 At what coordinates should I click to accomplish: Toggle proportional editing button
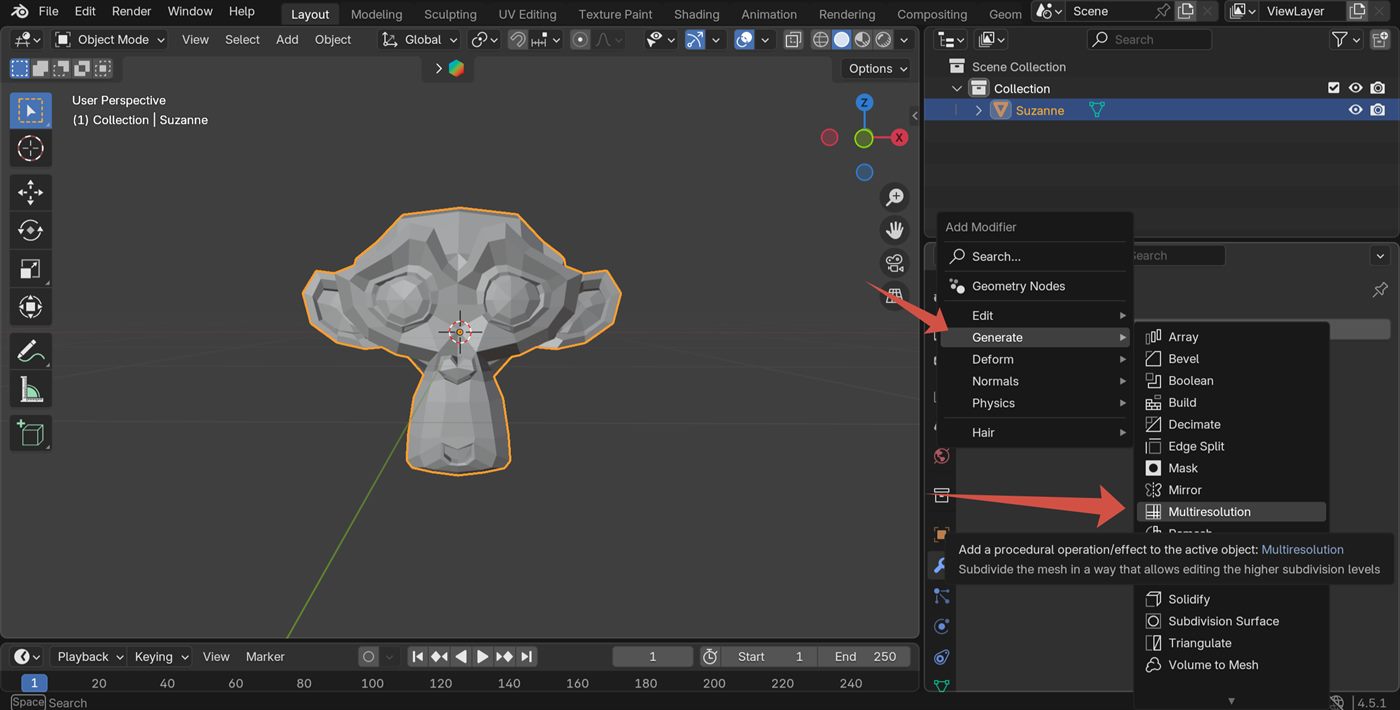pyautogui.click(x=580, y=39)
